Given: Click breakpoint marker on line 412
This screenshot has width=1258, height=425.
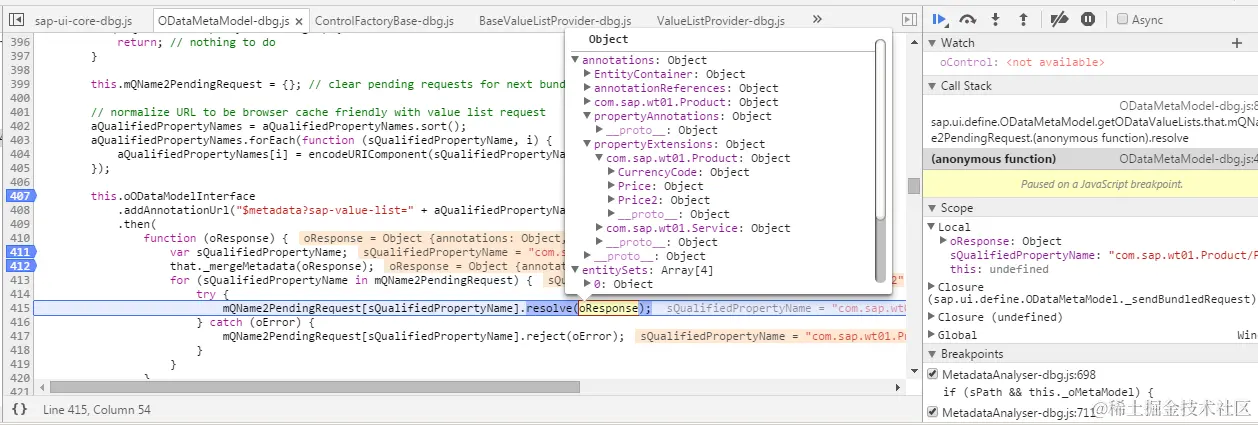Looking at the screenshot, I should click(19, 267).
